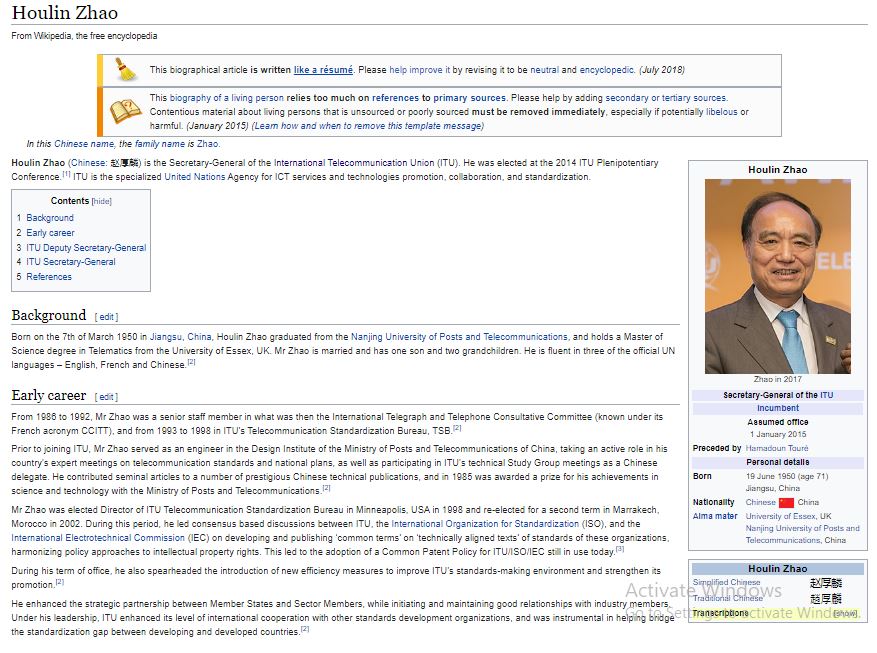Open China link in Background paragraph

point(199,337)
